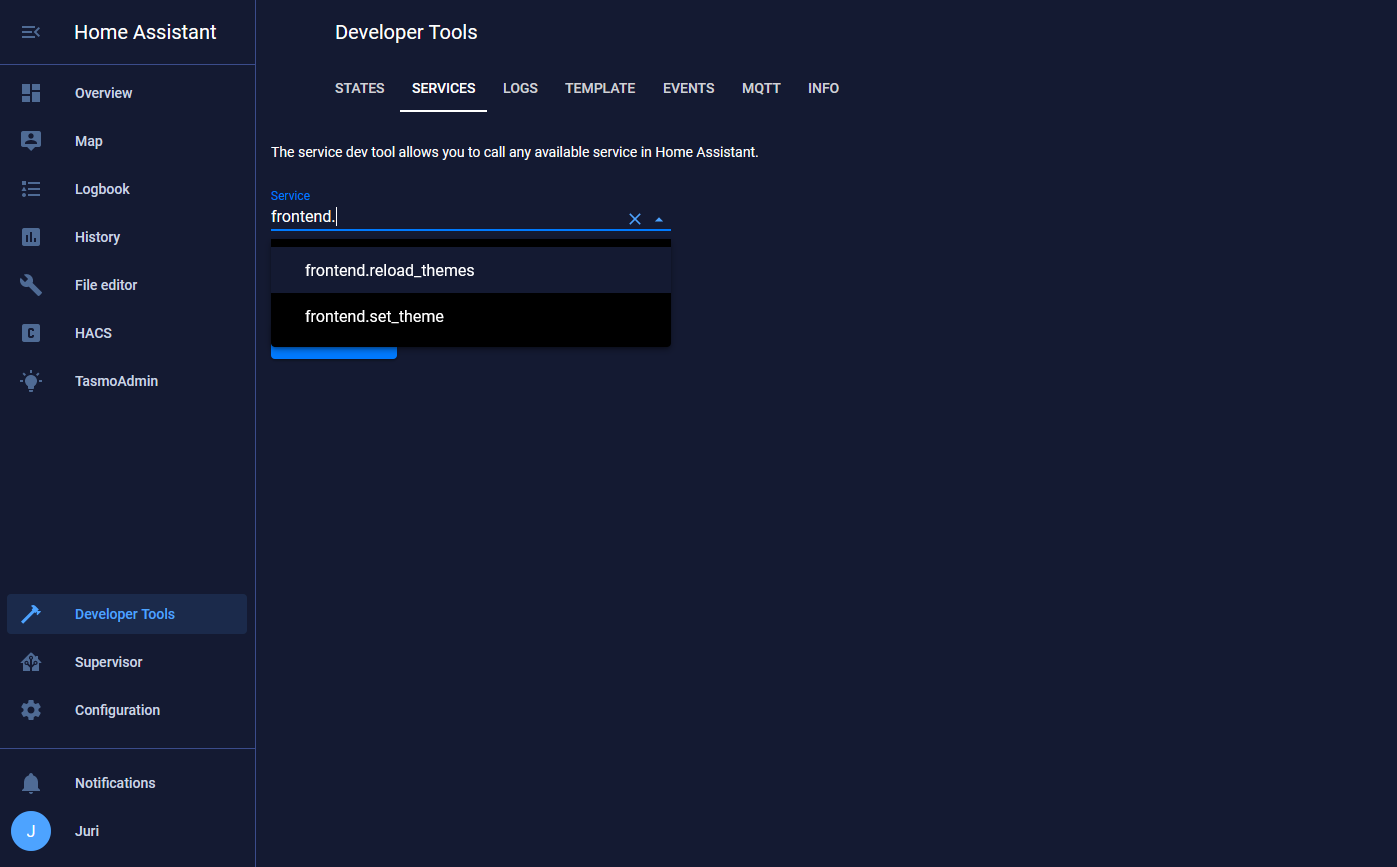This screenshot has height=867, width=1397.
Task: Switch to the Logs tab
Action: click(x=520, y=88)
